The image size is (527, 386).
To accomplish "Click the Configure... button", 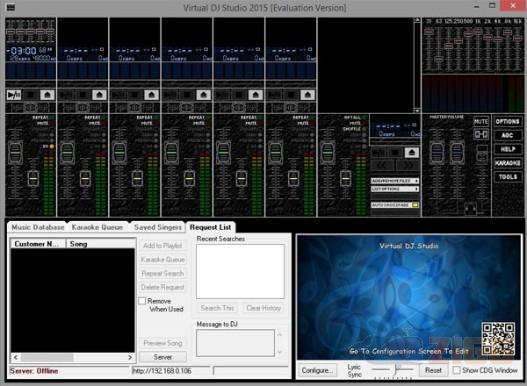I will [x=317, y=370].
